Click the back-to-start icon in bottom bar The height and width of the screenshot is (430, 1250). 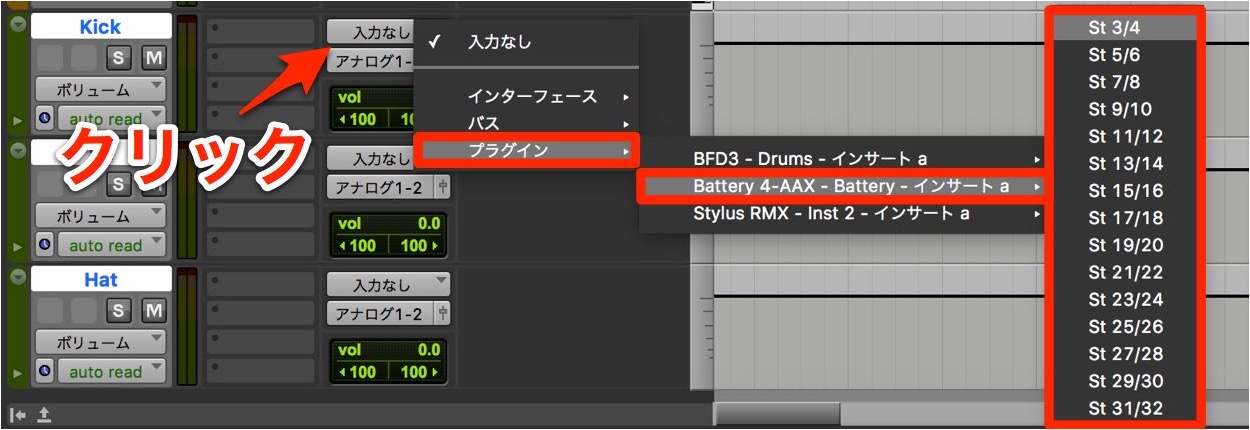[17, 414]
